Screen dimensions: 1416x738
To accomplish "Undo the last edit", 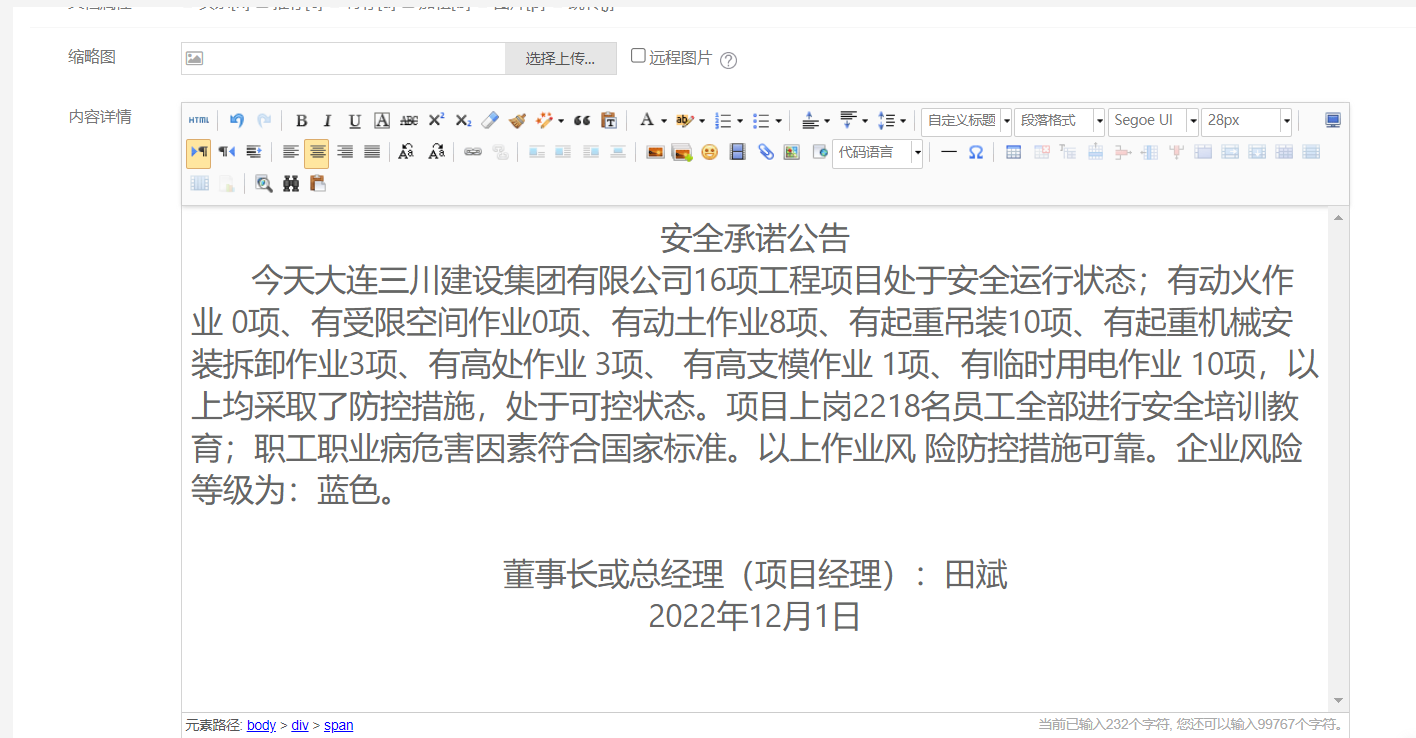I will (x=237, y=121).
